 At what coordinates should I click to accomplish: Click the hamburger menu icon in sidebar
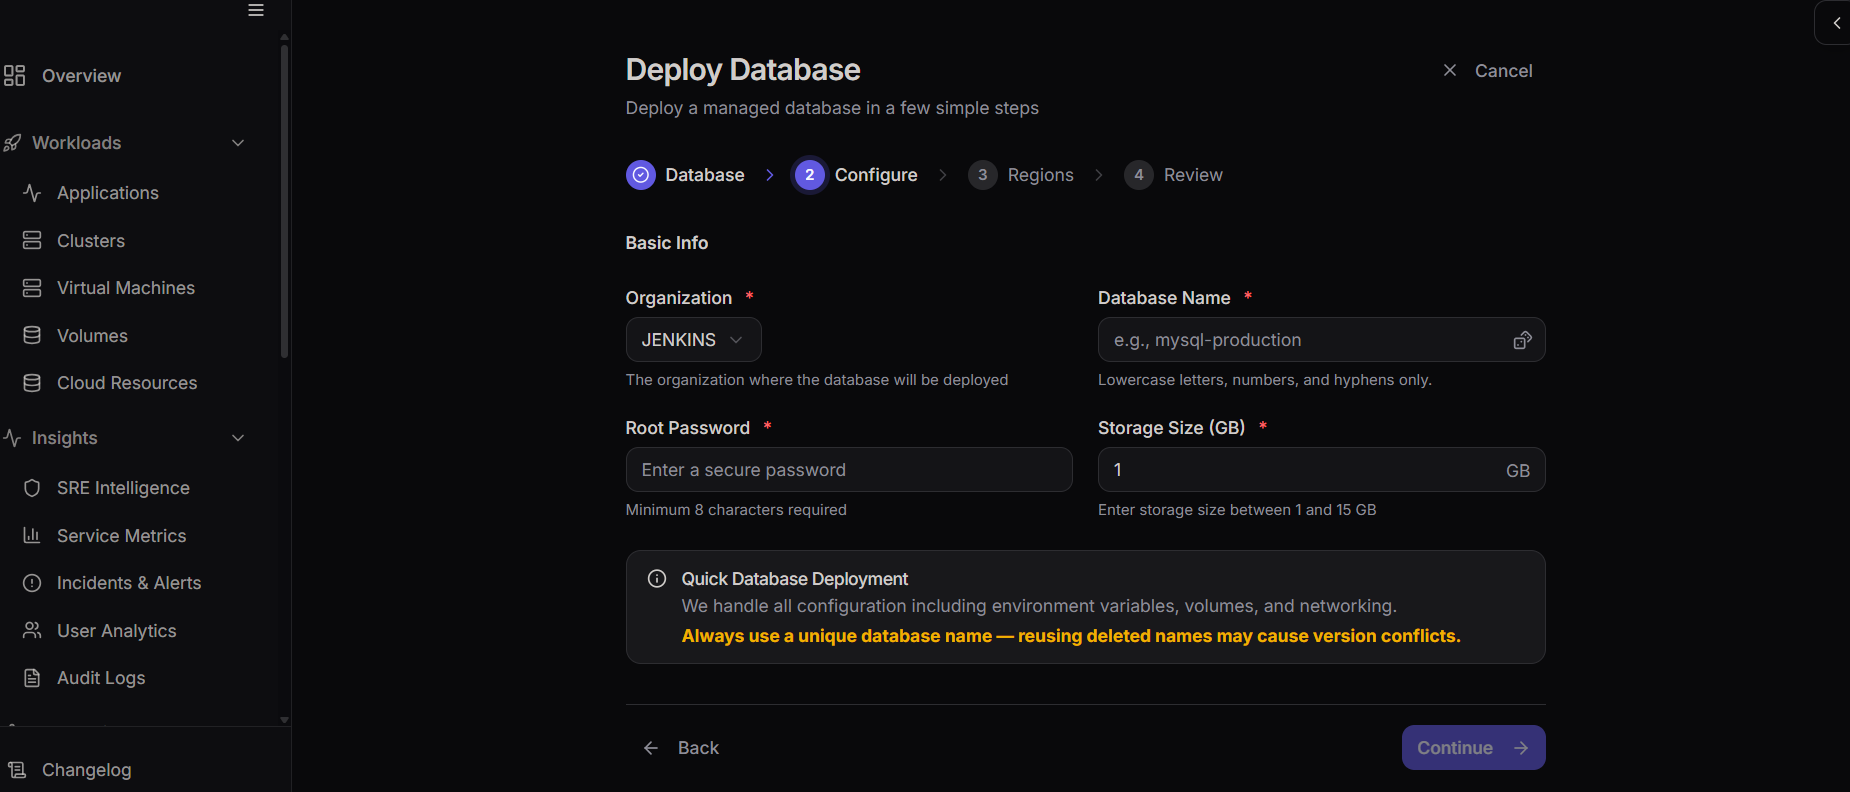click(x=256, y=10)
